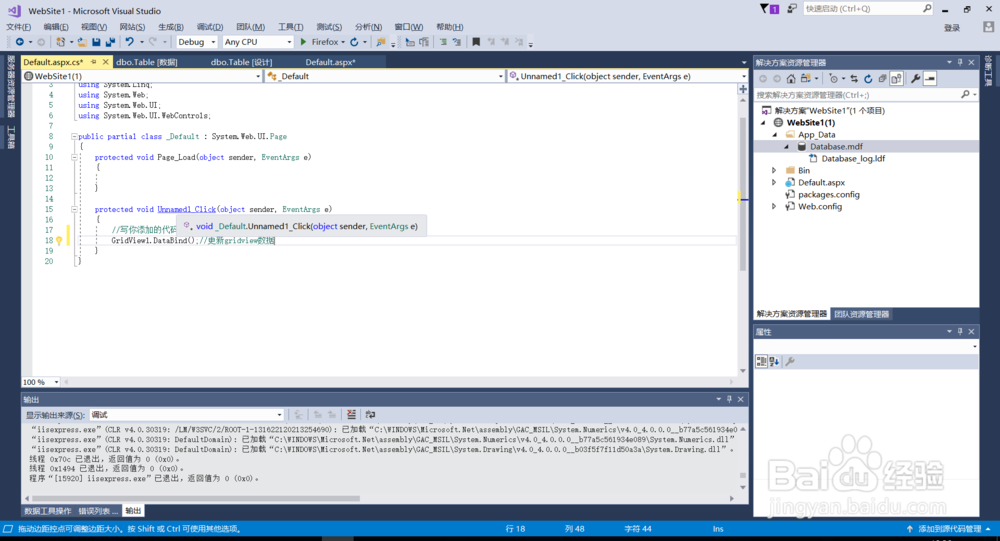Select packages.config in Solution Explorer
Screen dimensions: 1000x541
coord(828,195)
